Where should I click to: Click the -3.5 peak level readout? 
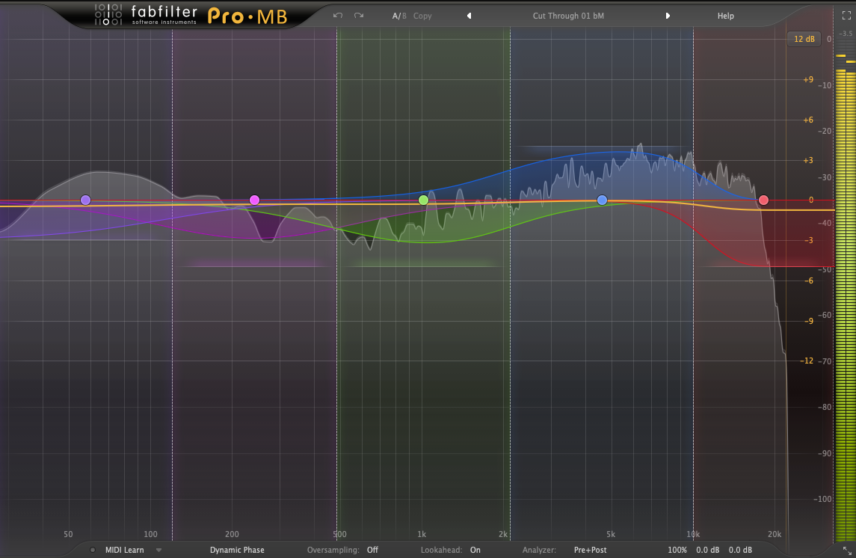coord(846,33)
